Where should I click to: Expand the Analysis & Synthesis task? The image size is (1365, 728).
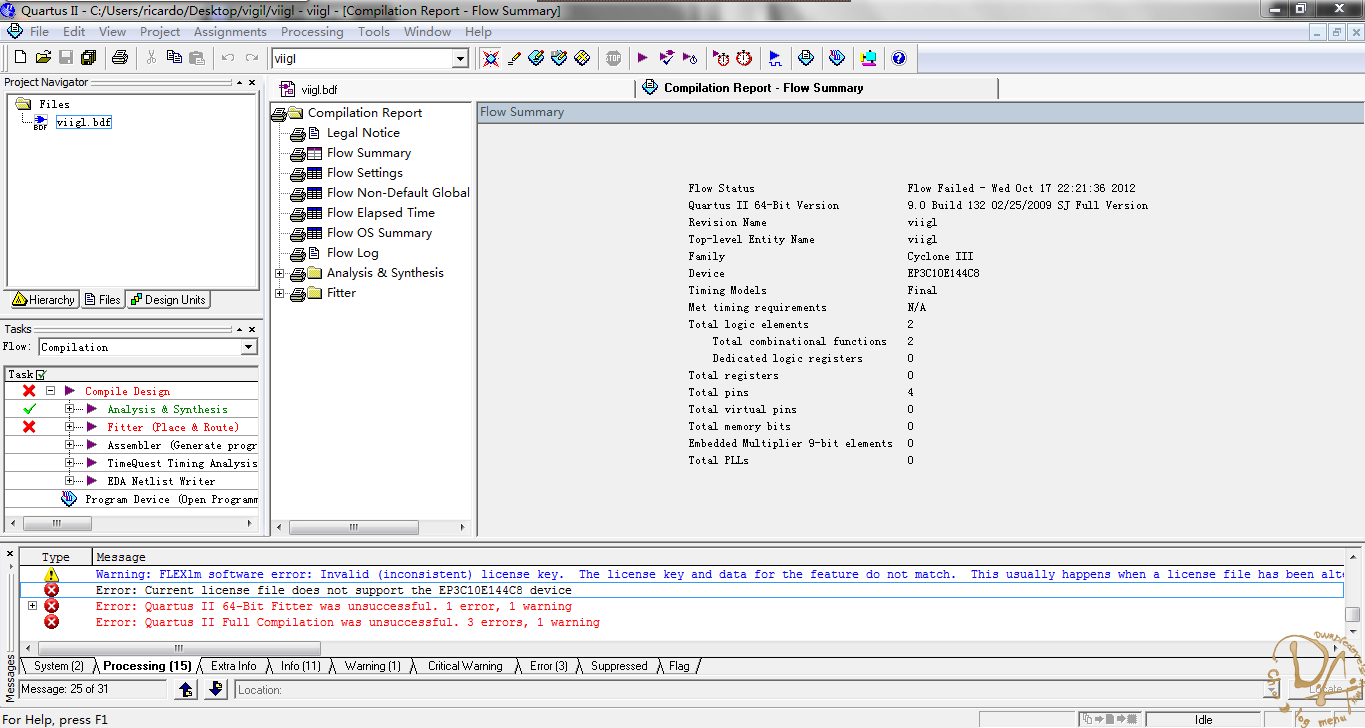[x=69, y=409]
